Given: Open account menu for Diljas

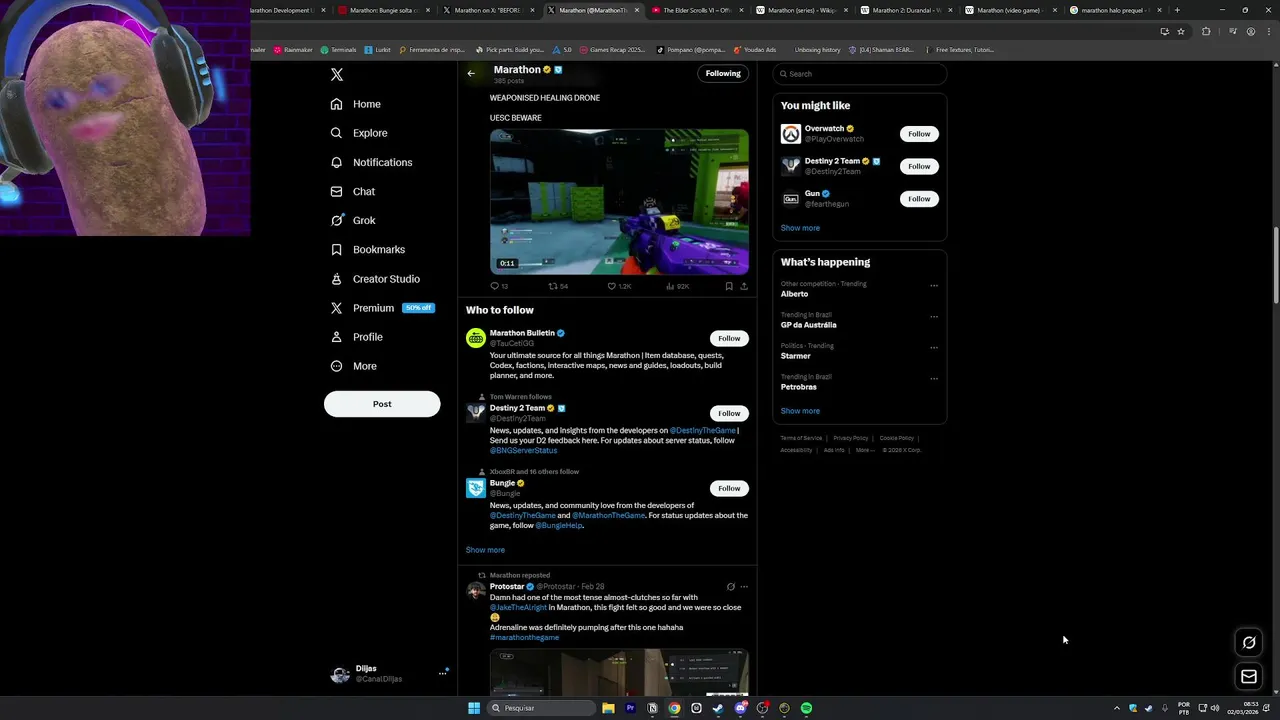Looking at the screenshot, I should tap(389, 674).
